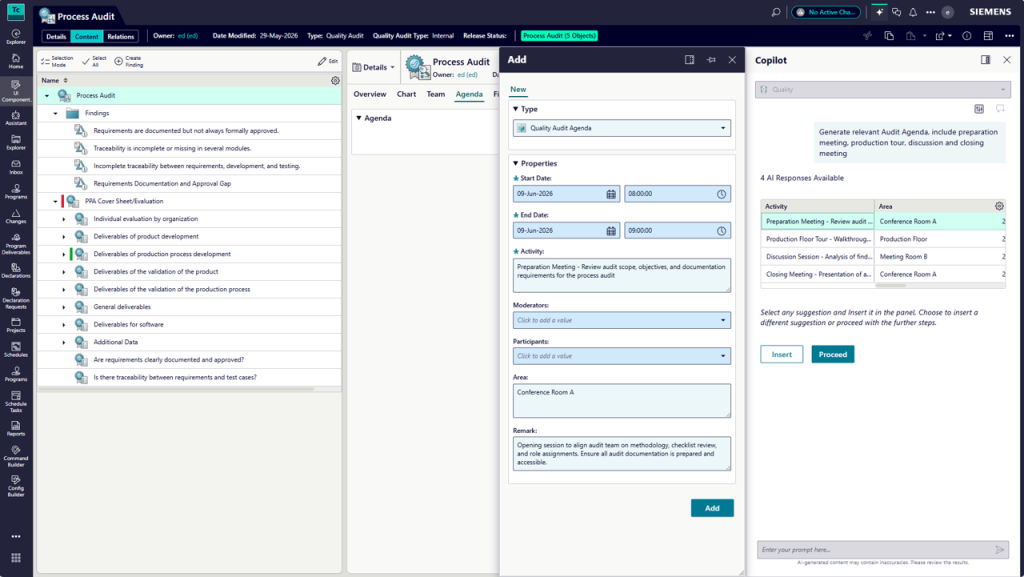
Task: Toggle Copilot panel layout view
Action: pyautogui.click(x=985, y=59)
